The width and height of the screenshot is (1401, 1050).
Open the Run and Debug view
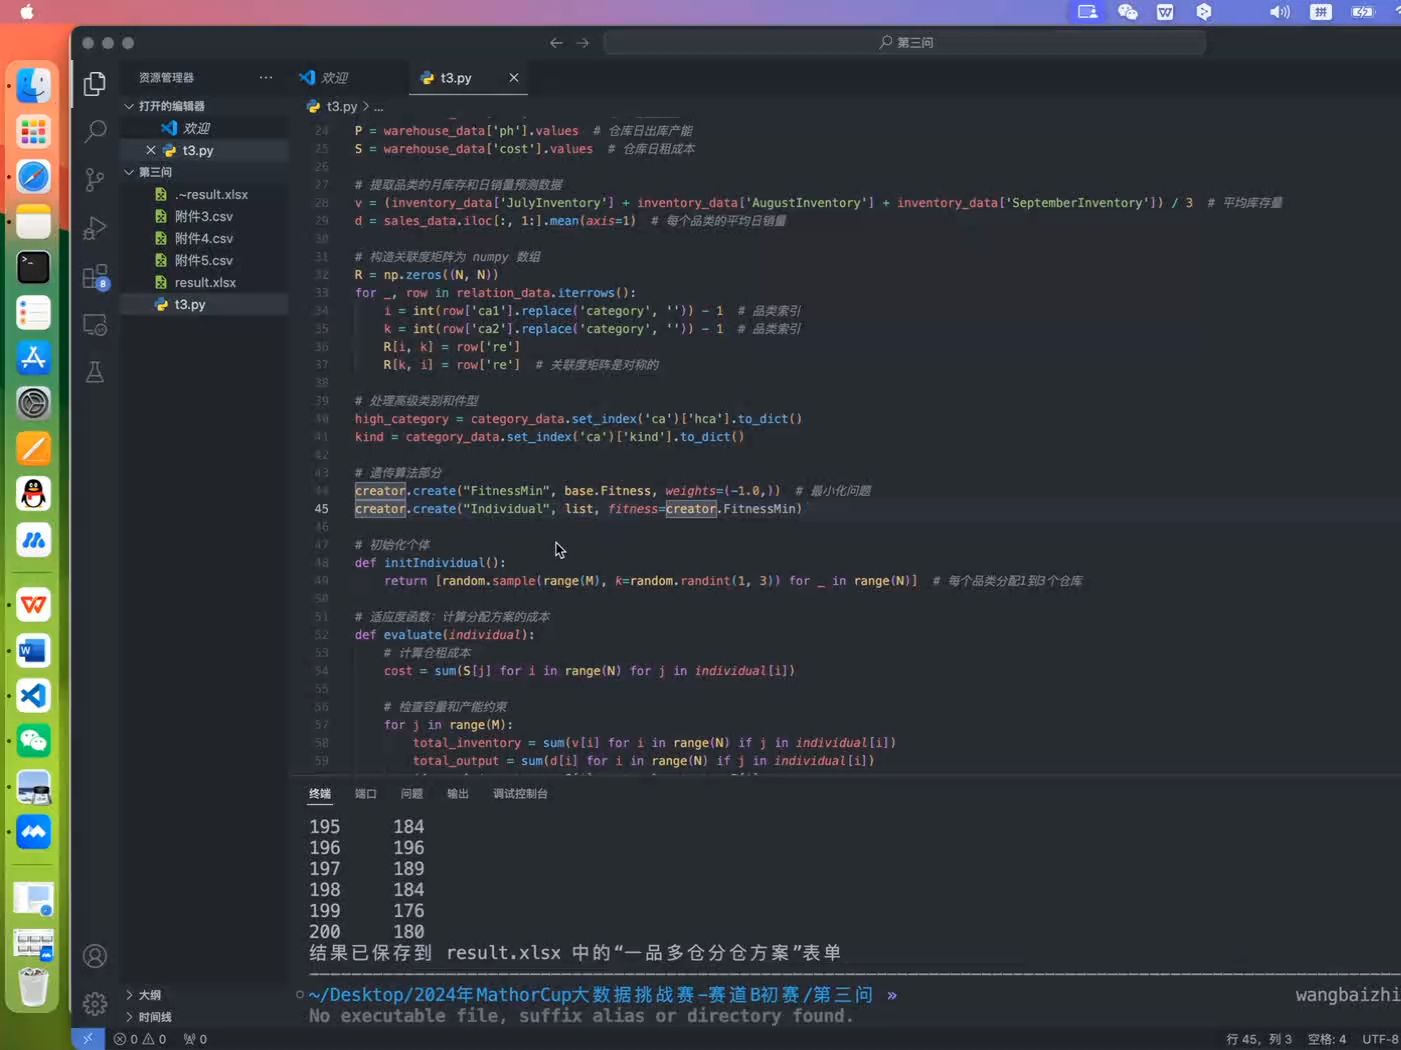point(95,228)
